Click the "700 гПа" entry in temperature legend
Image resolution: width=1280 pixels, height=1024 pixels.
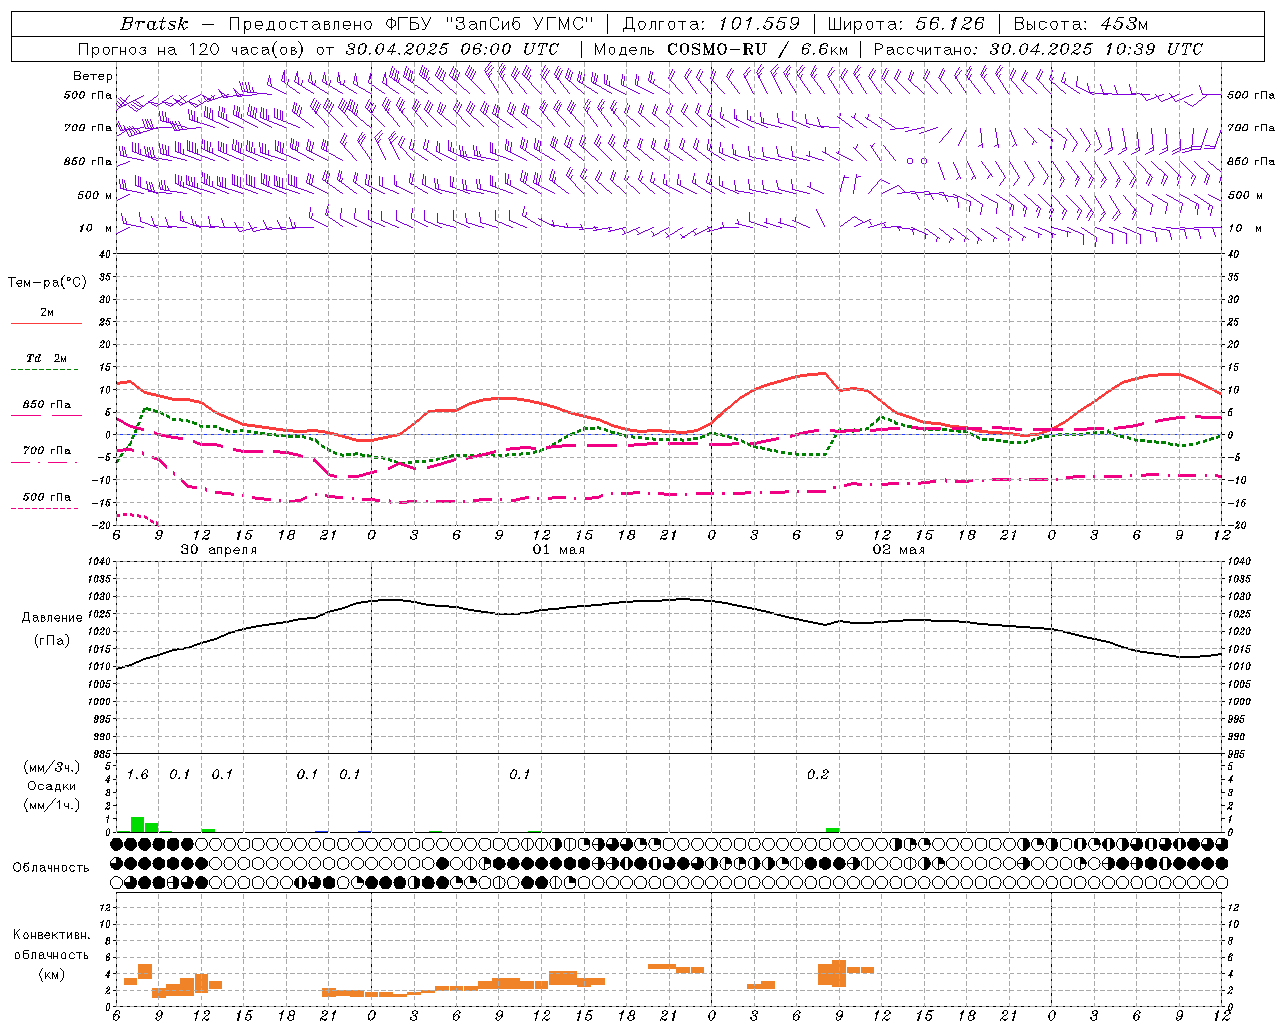[47, 451]
